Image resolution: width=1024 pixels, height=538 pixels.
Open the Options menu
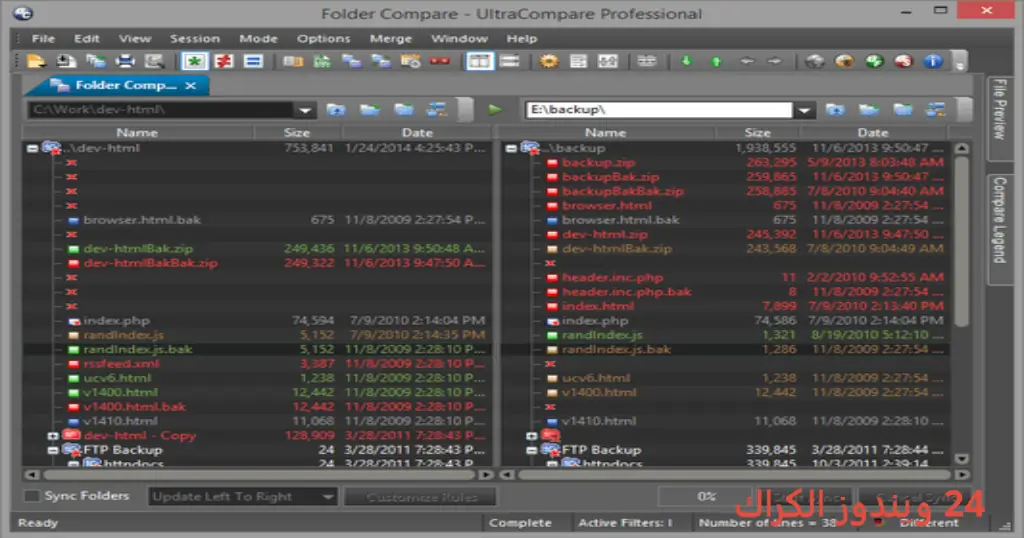coord(323,39)
